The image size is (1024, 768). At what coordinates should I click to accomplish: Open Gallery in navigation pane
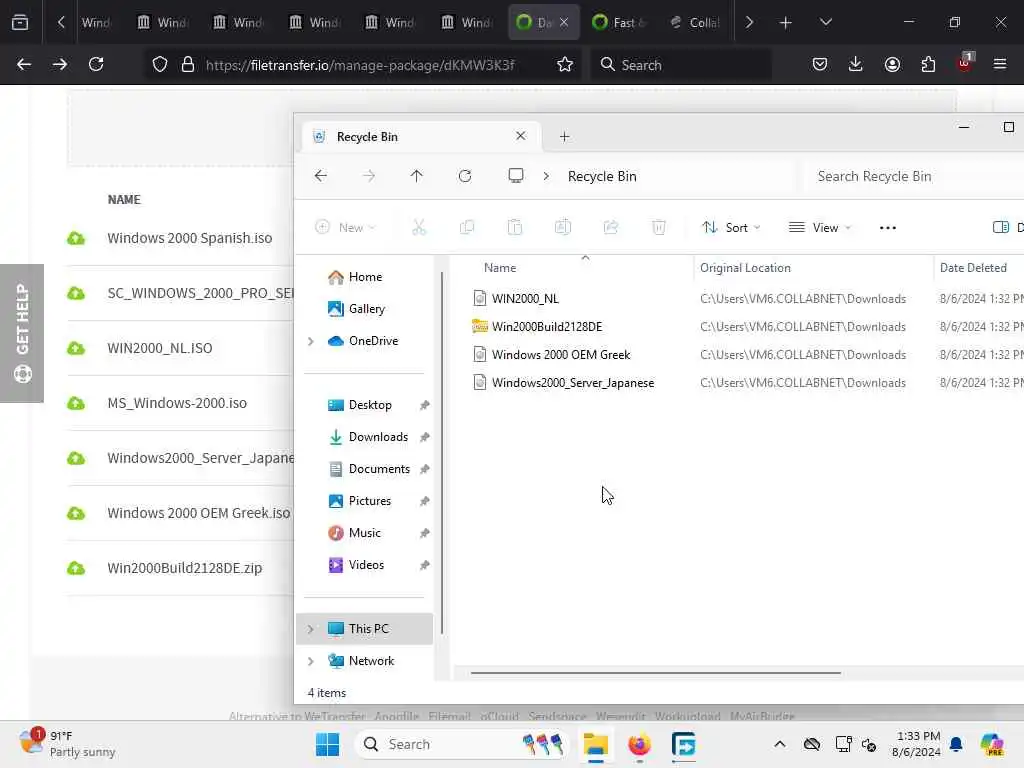pyautogui.click(x=366, y=309)
